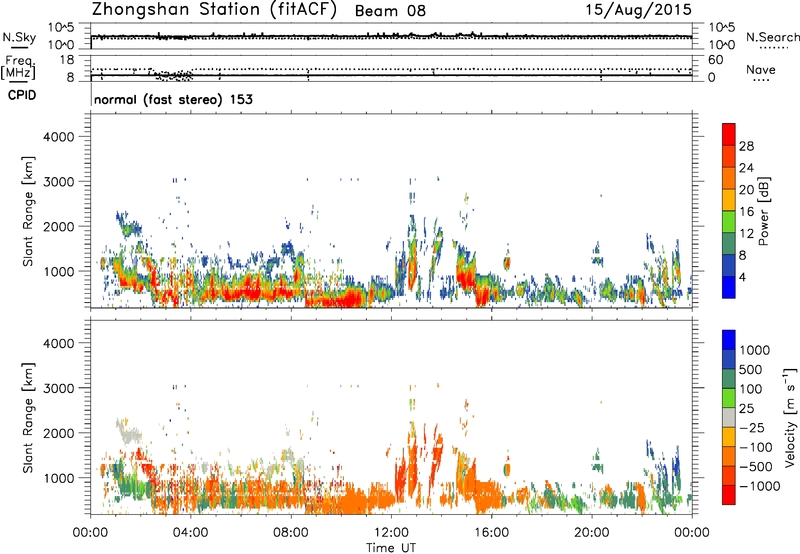Click the 'normal (fast stereo) 153' text
Image resolution: width=800 pixels, height=554 pixels.
click(x=173, y=99)
